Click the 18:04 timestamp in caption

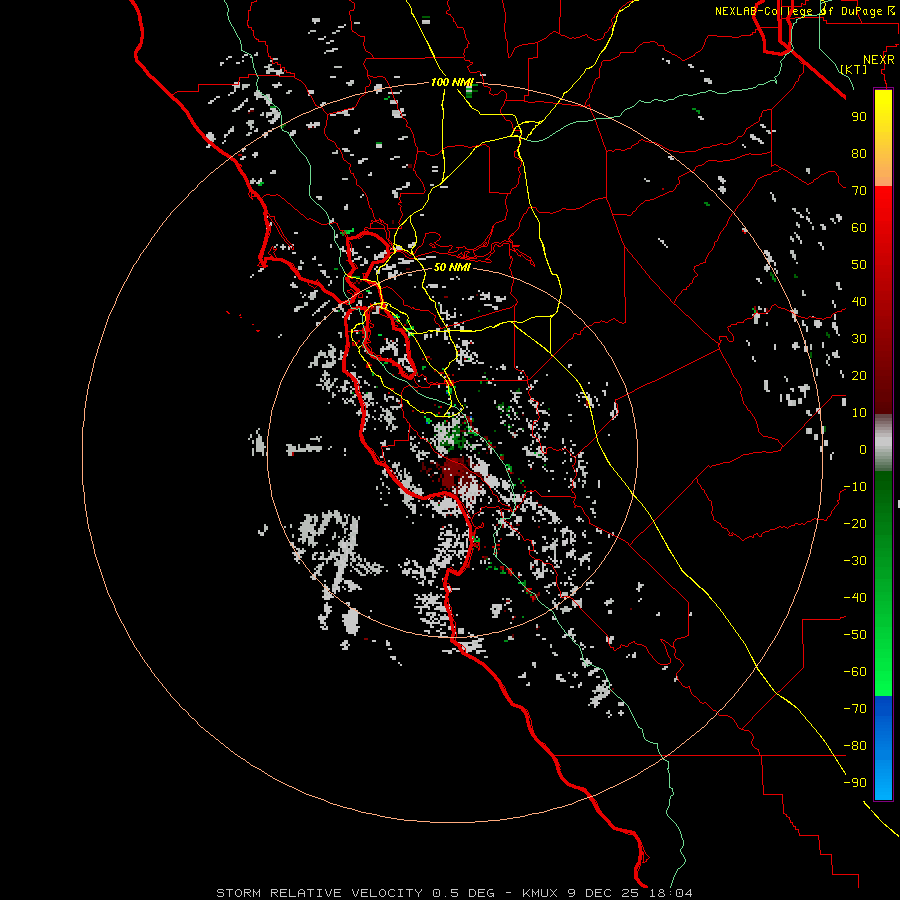pos(671,893)
